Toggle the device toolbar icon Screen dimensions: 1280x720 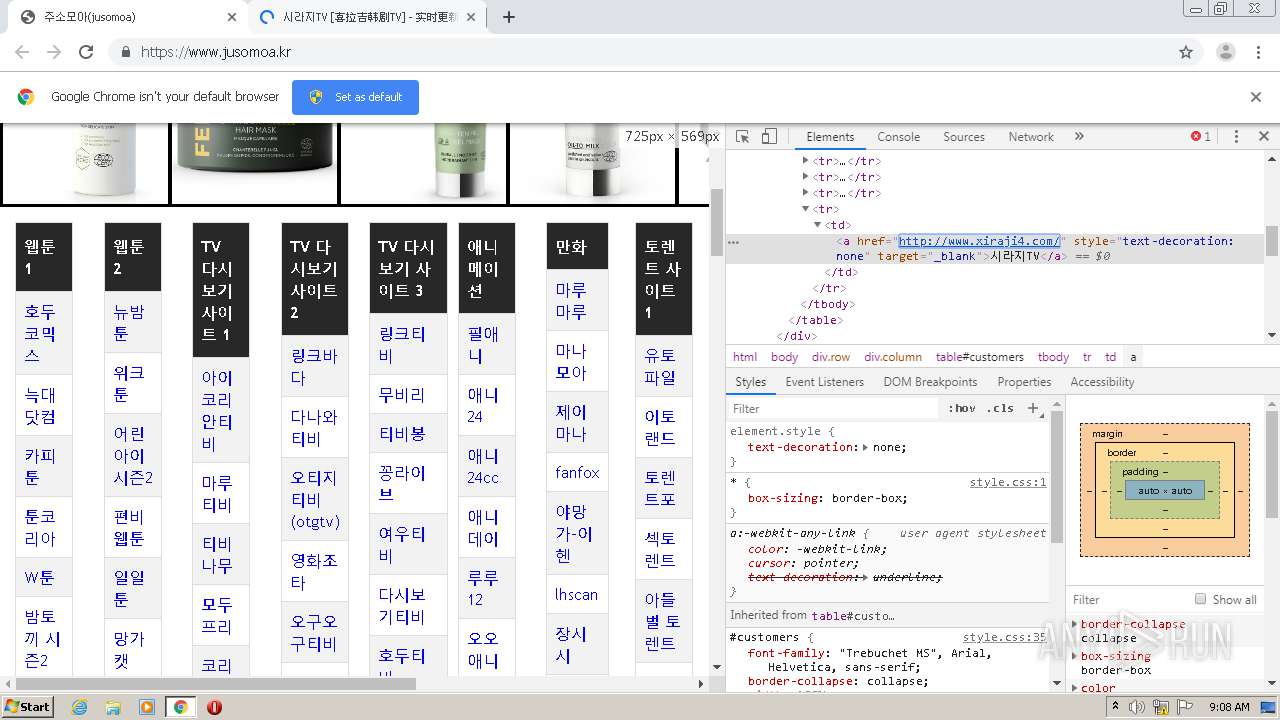769,137
